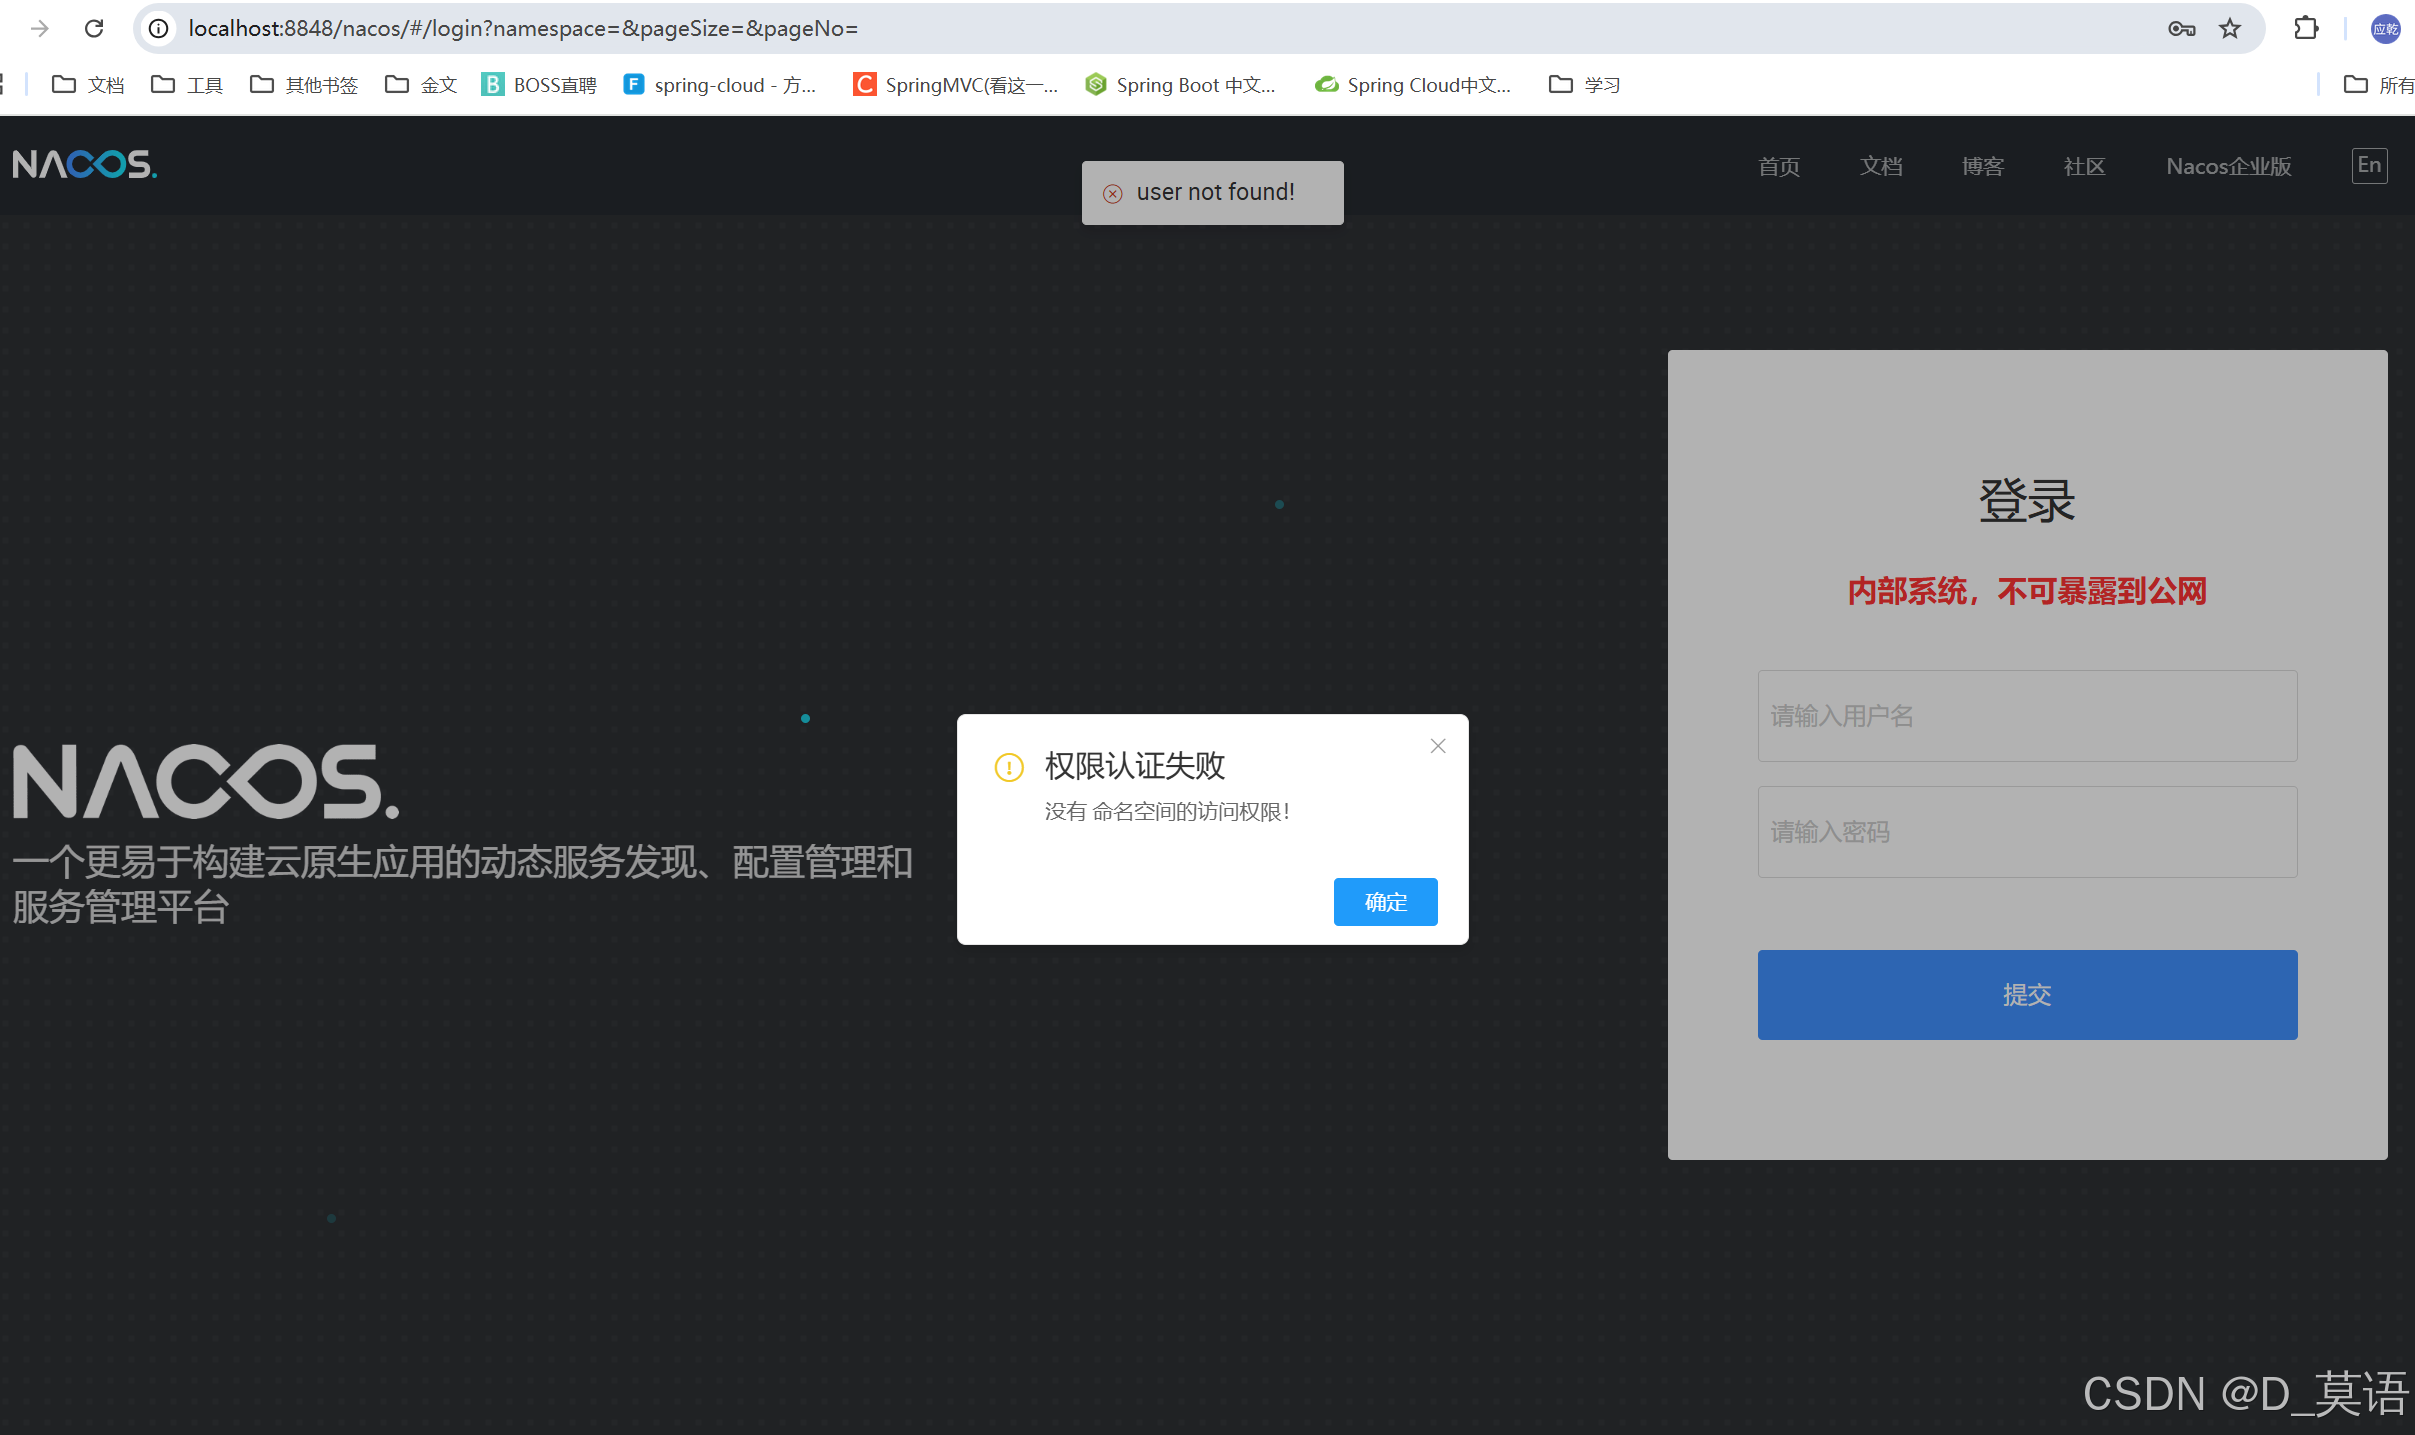Click the yellow warning icon in the dialog
Viewport: 2415px width, 1435px height.
pos(1009,767)
